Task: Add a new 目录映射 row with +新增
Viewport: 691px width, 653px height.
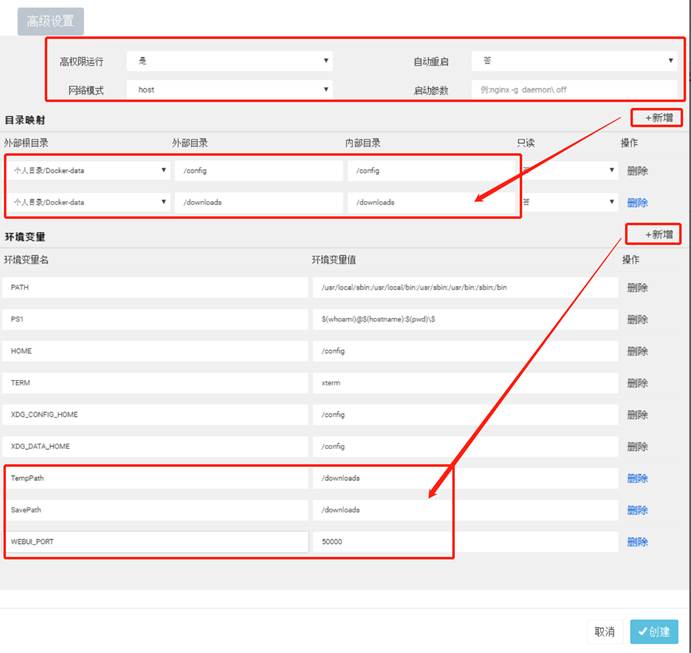Action: (657, 118)
